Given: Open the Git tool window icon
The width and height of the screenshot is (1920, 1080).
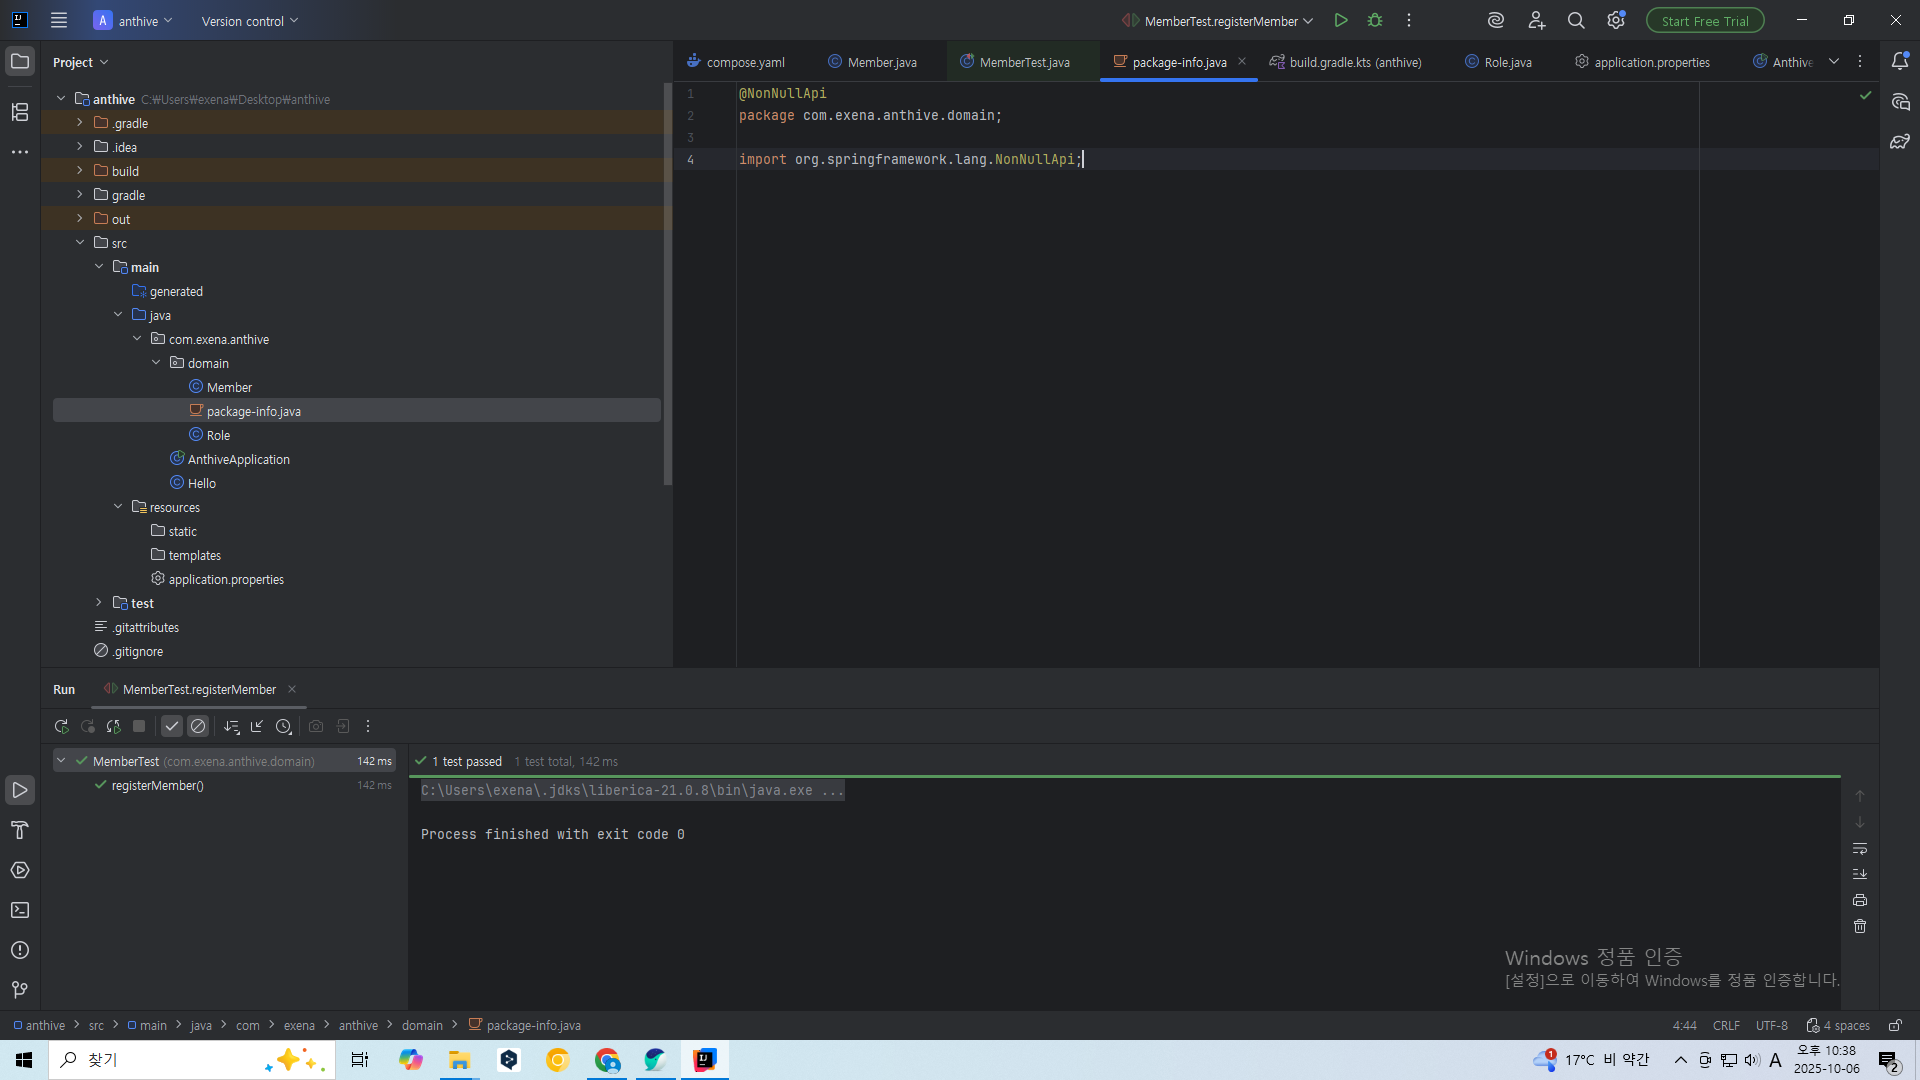Looking at the screenshot, I should pyautogui.click(x=20, y=990).
